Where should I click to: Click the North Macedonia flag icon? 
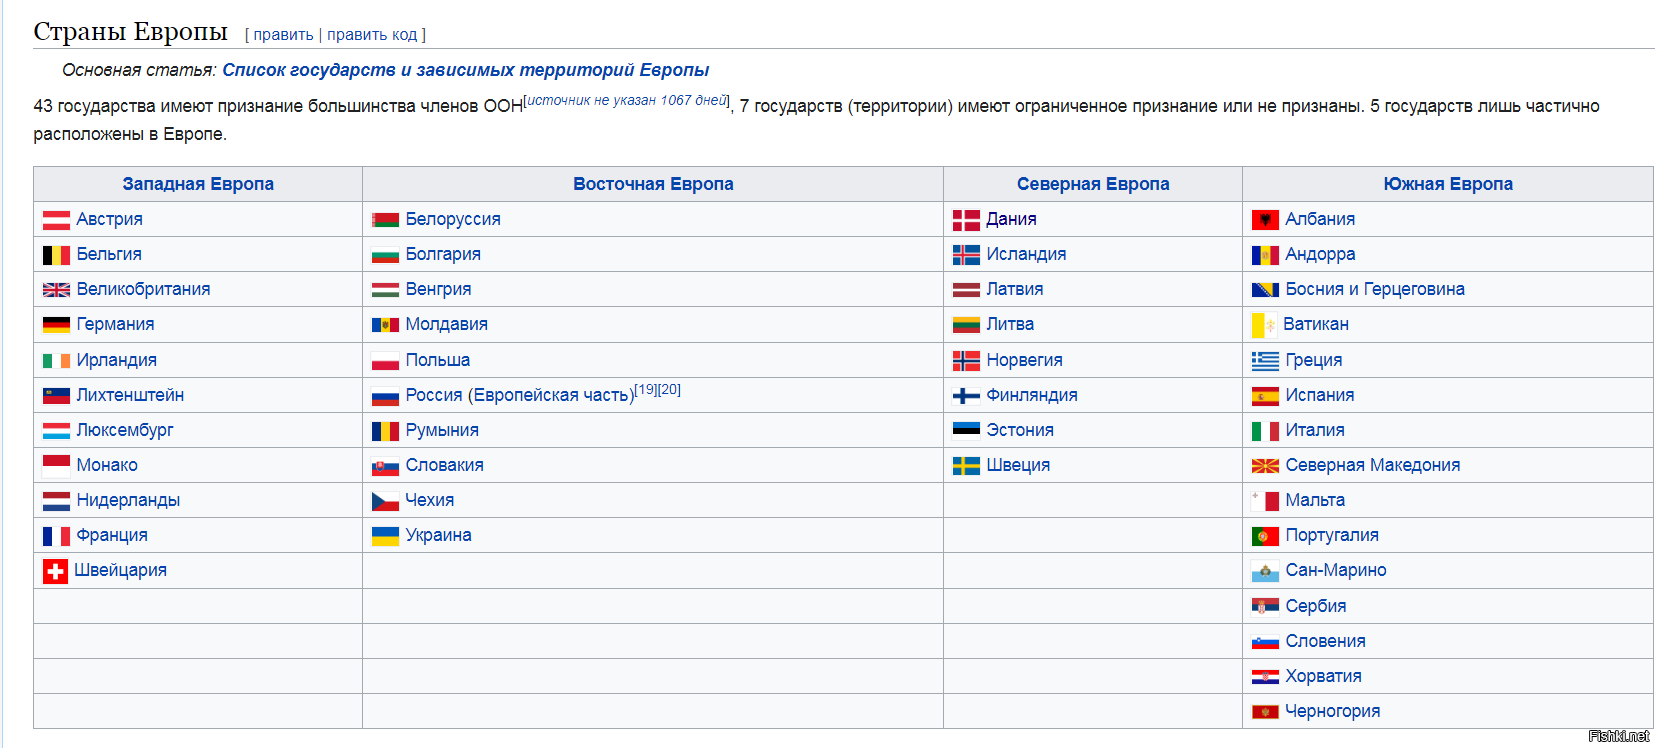1265,466
